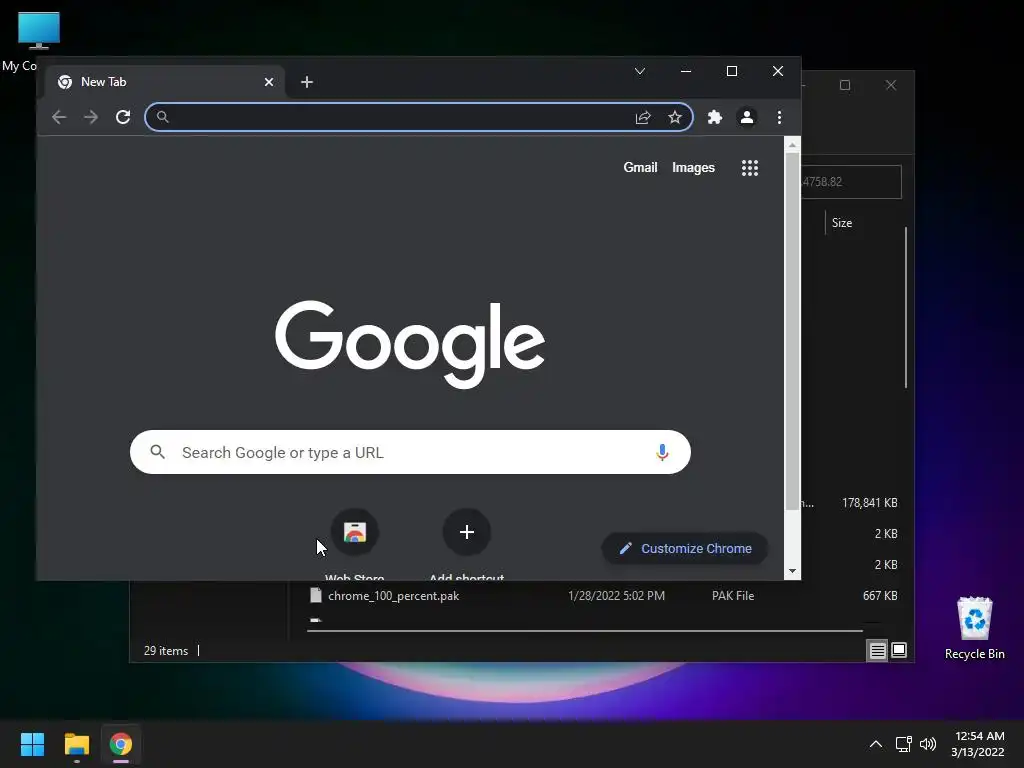This screenshot has width=1024, height=768.
Task: Click the Chrome vertical scrollbar thumb
Action: point(792,332)
